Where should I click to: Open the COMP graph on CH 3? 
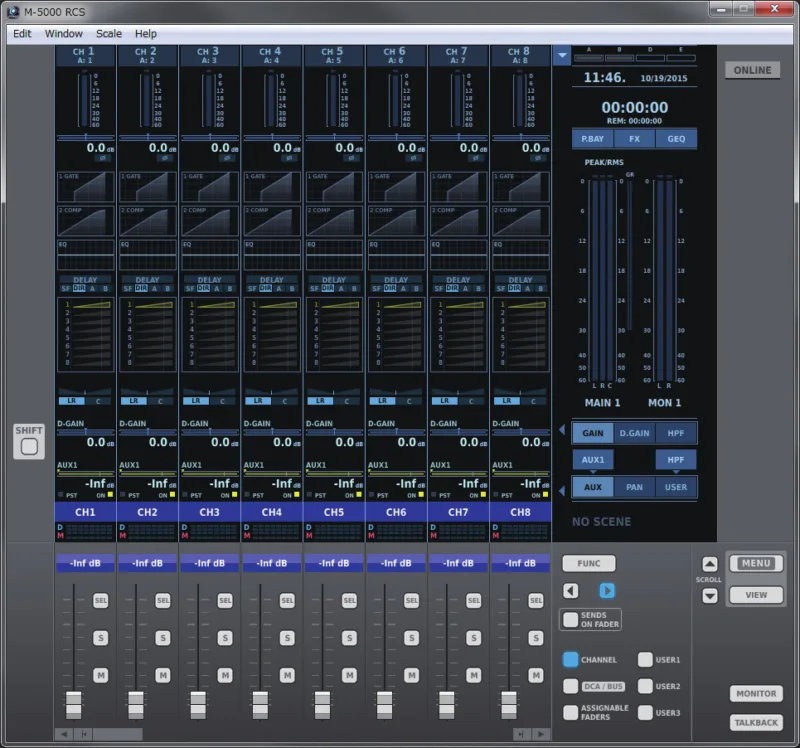click(210, 220)
